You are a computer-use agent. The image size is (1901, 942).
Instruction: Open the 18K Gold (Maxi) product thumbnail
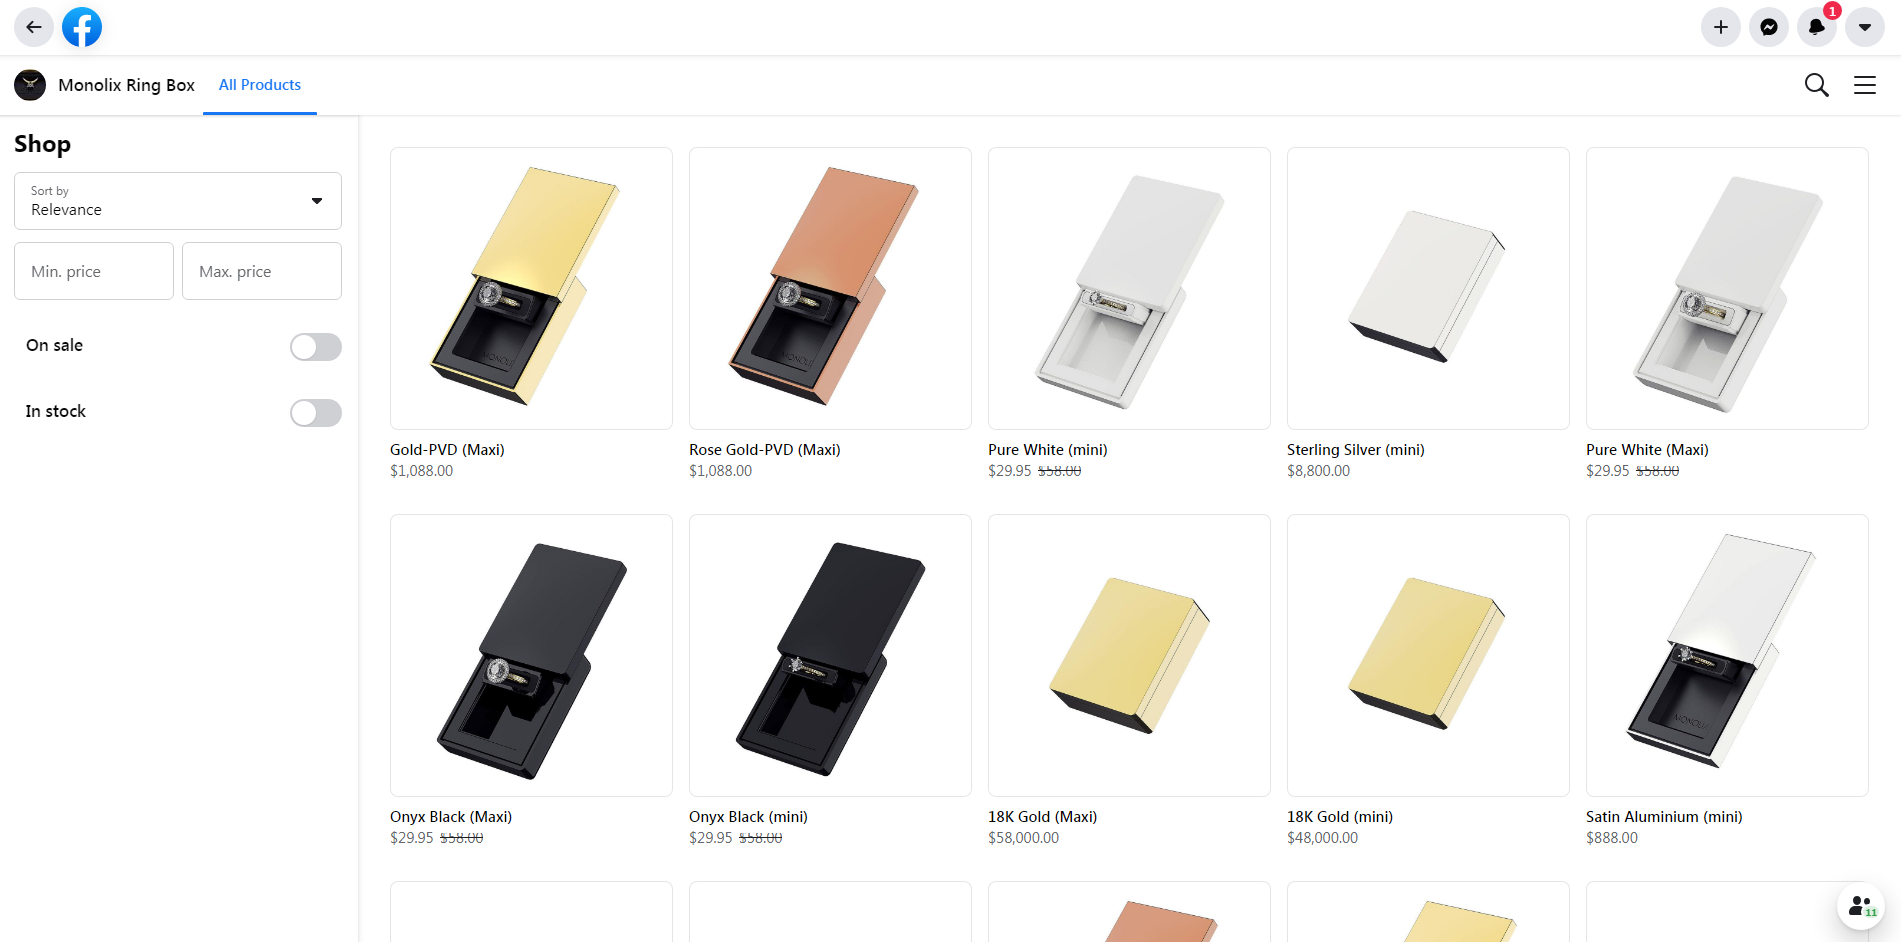[1129, 655]
